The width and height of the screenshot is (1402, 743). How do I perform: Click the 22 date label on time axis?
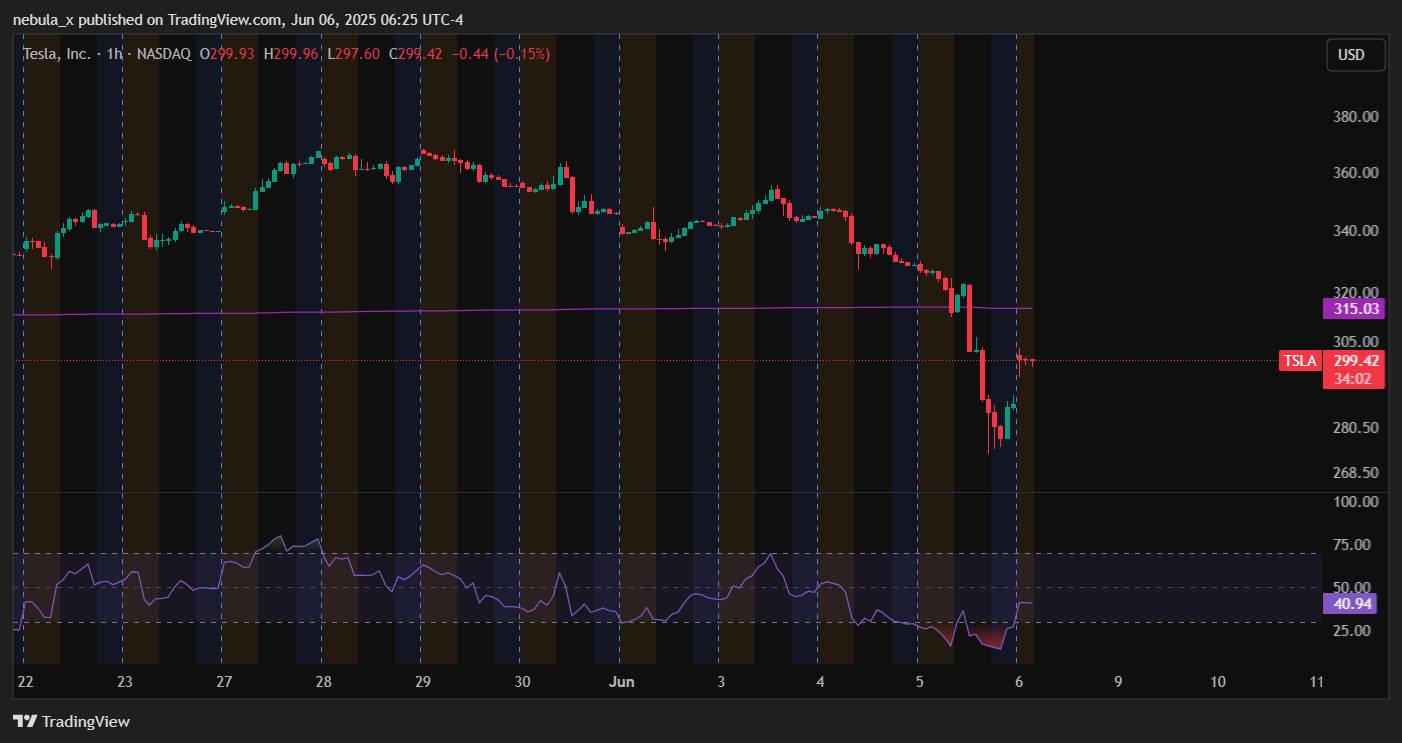(26, 682)
